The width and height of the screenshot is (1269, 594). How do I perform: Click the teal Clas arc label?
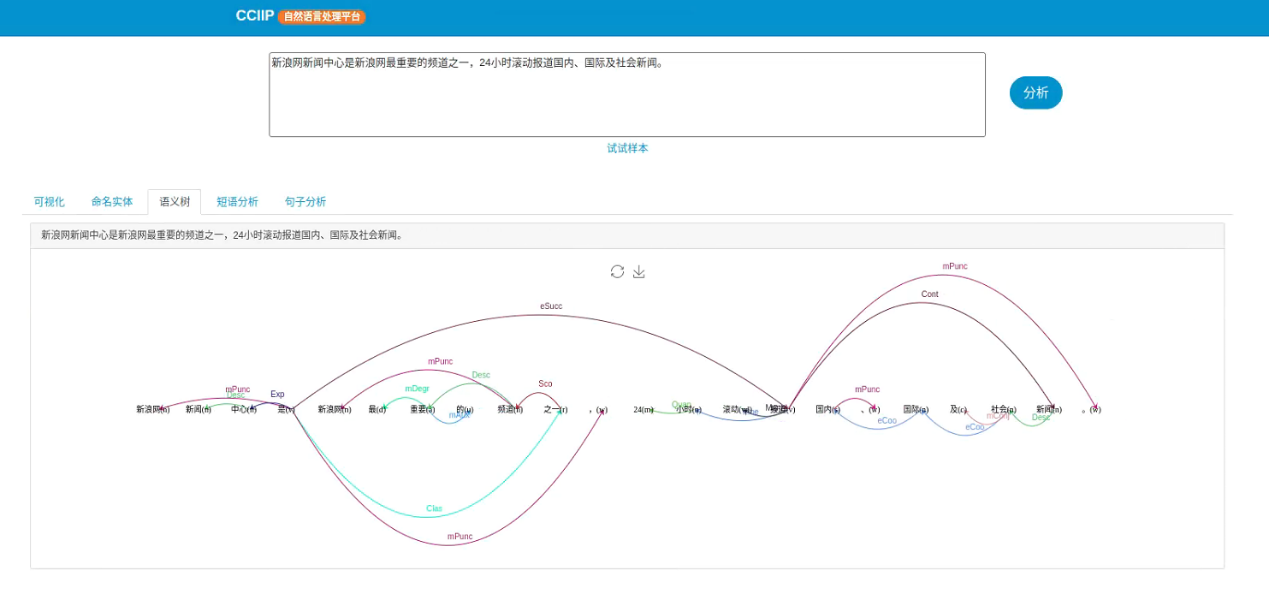click(x=434, y=509)
